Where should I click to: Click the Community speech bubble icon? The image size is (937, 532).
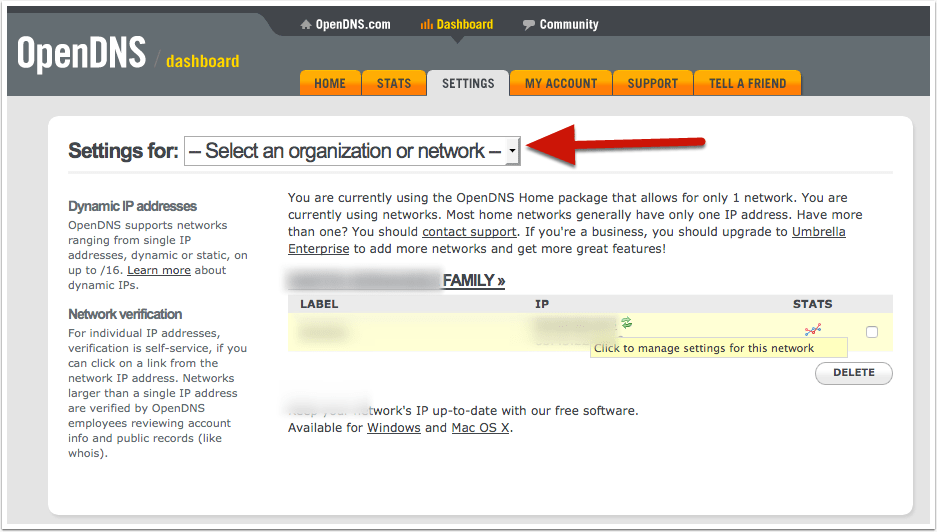(x=528, y=25)
